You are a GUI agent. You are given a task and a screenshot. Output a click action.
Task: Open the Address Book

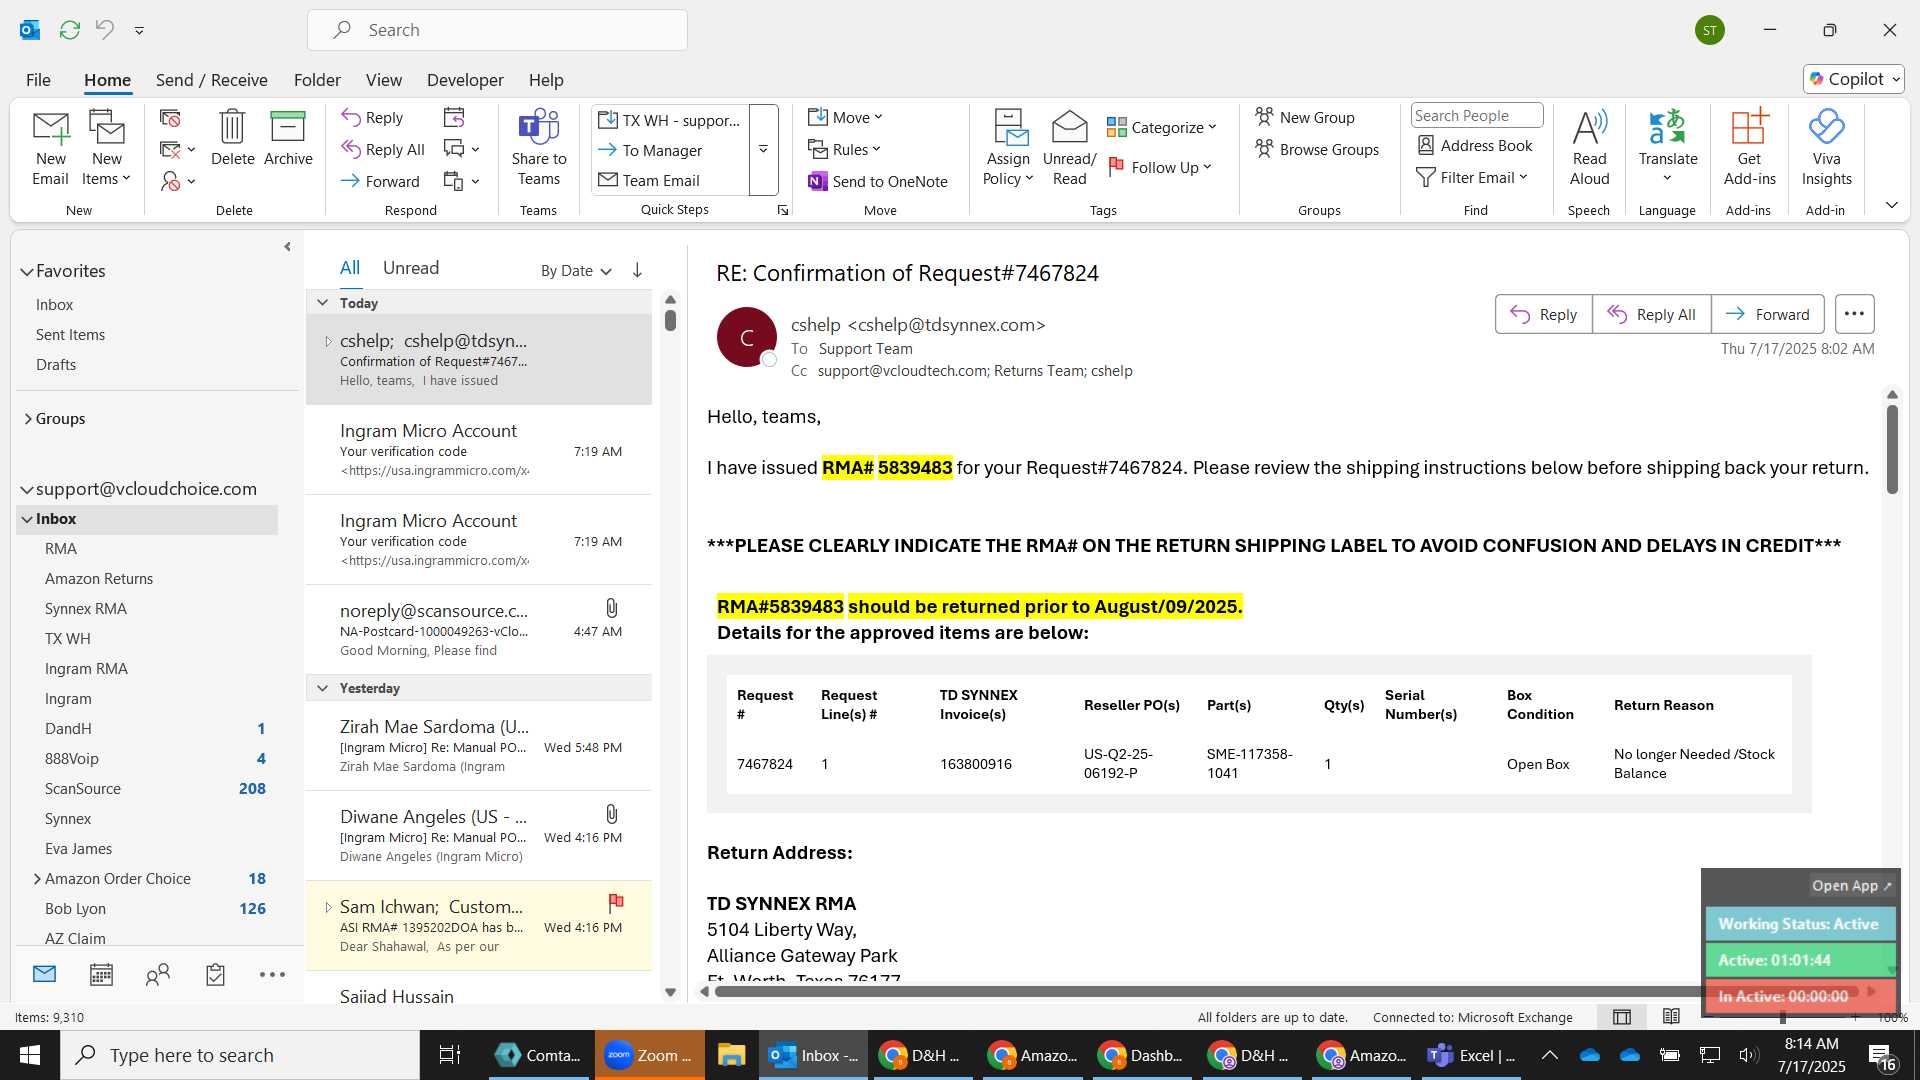point(1475,145)
